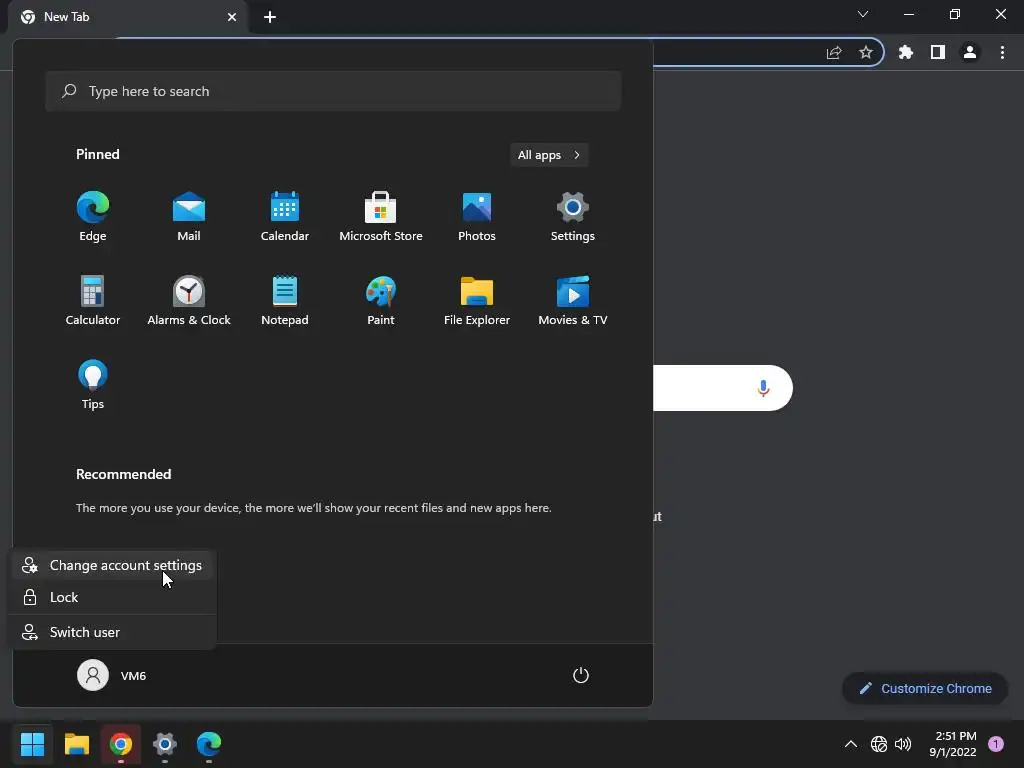Open Chrome profile icon
1024x768 pixels.
(970, 52)
